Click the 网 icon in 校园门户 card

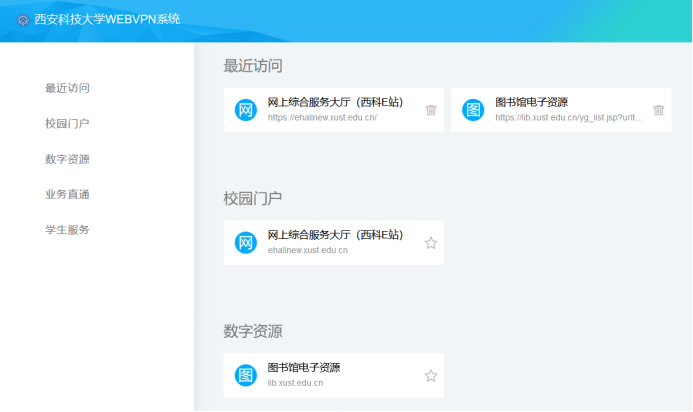[246, 243]
